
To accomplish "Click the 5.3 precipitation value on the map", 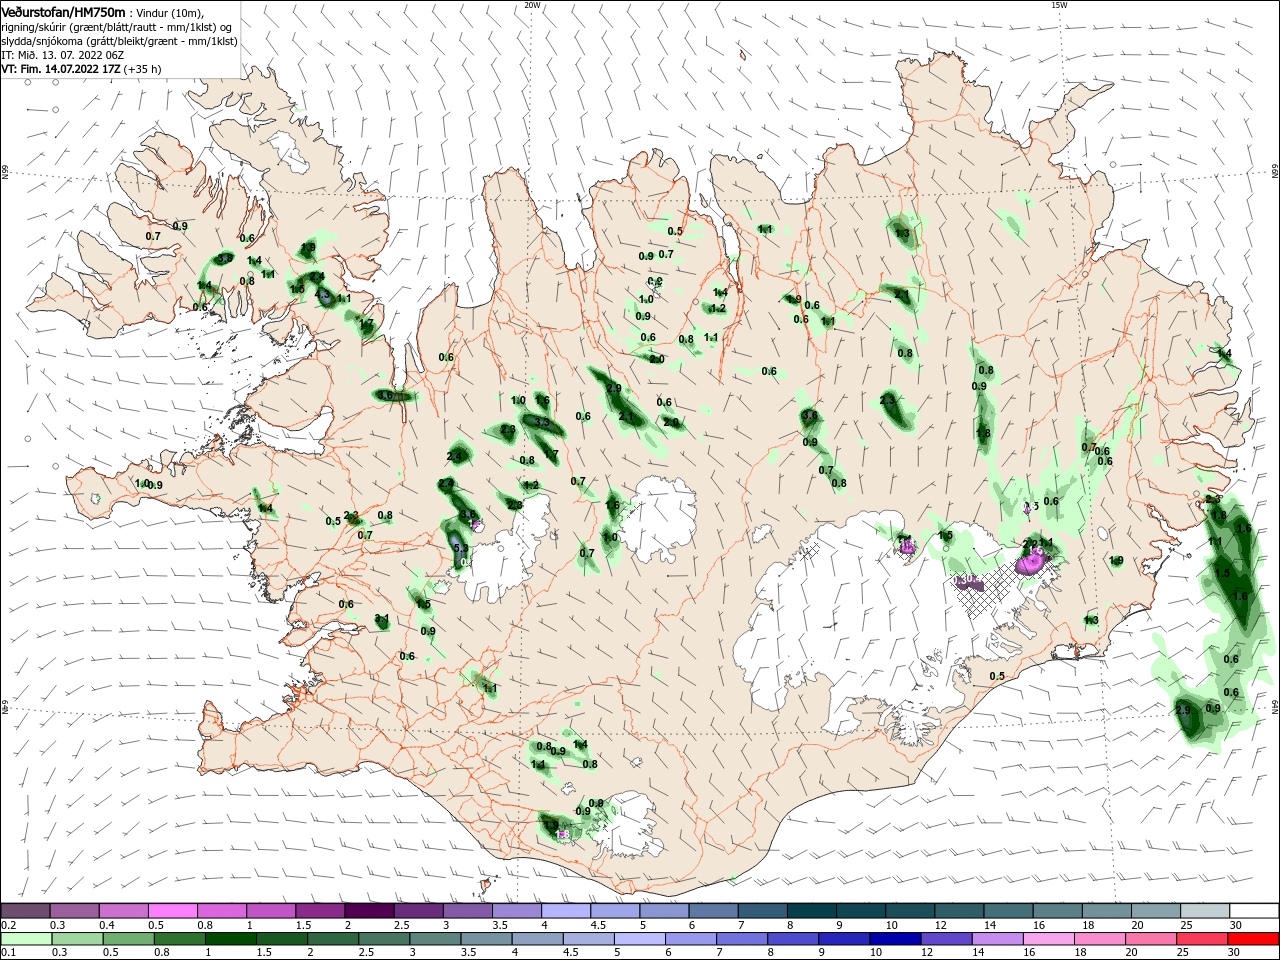I will pyautogui.click(x=461, y=548).
